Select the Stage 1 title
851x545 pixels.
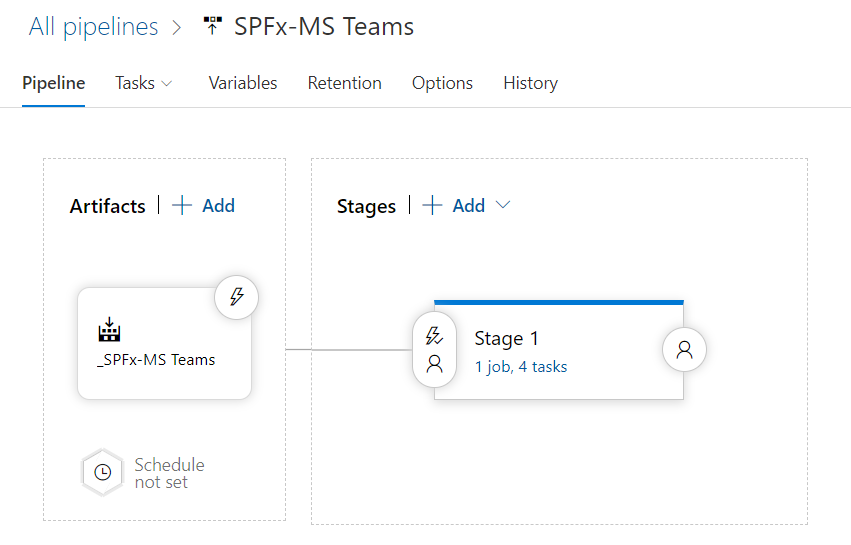click(x=506, y=338)
